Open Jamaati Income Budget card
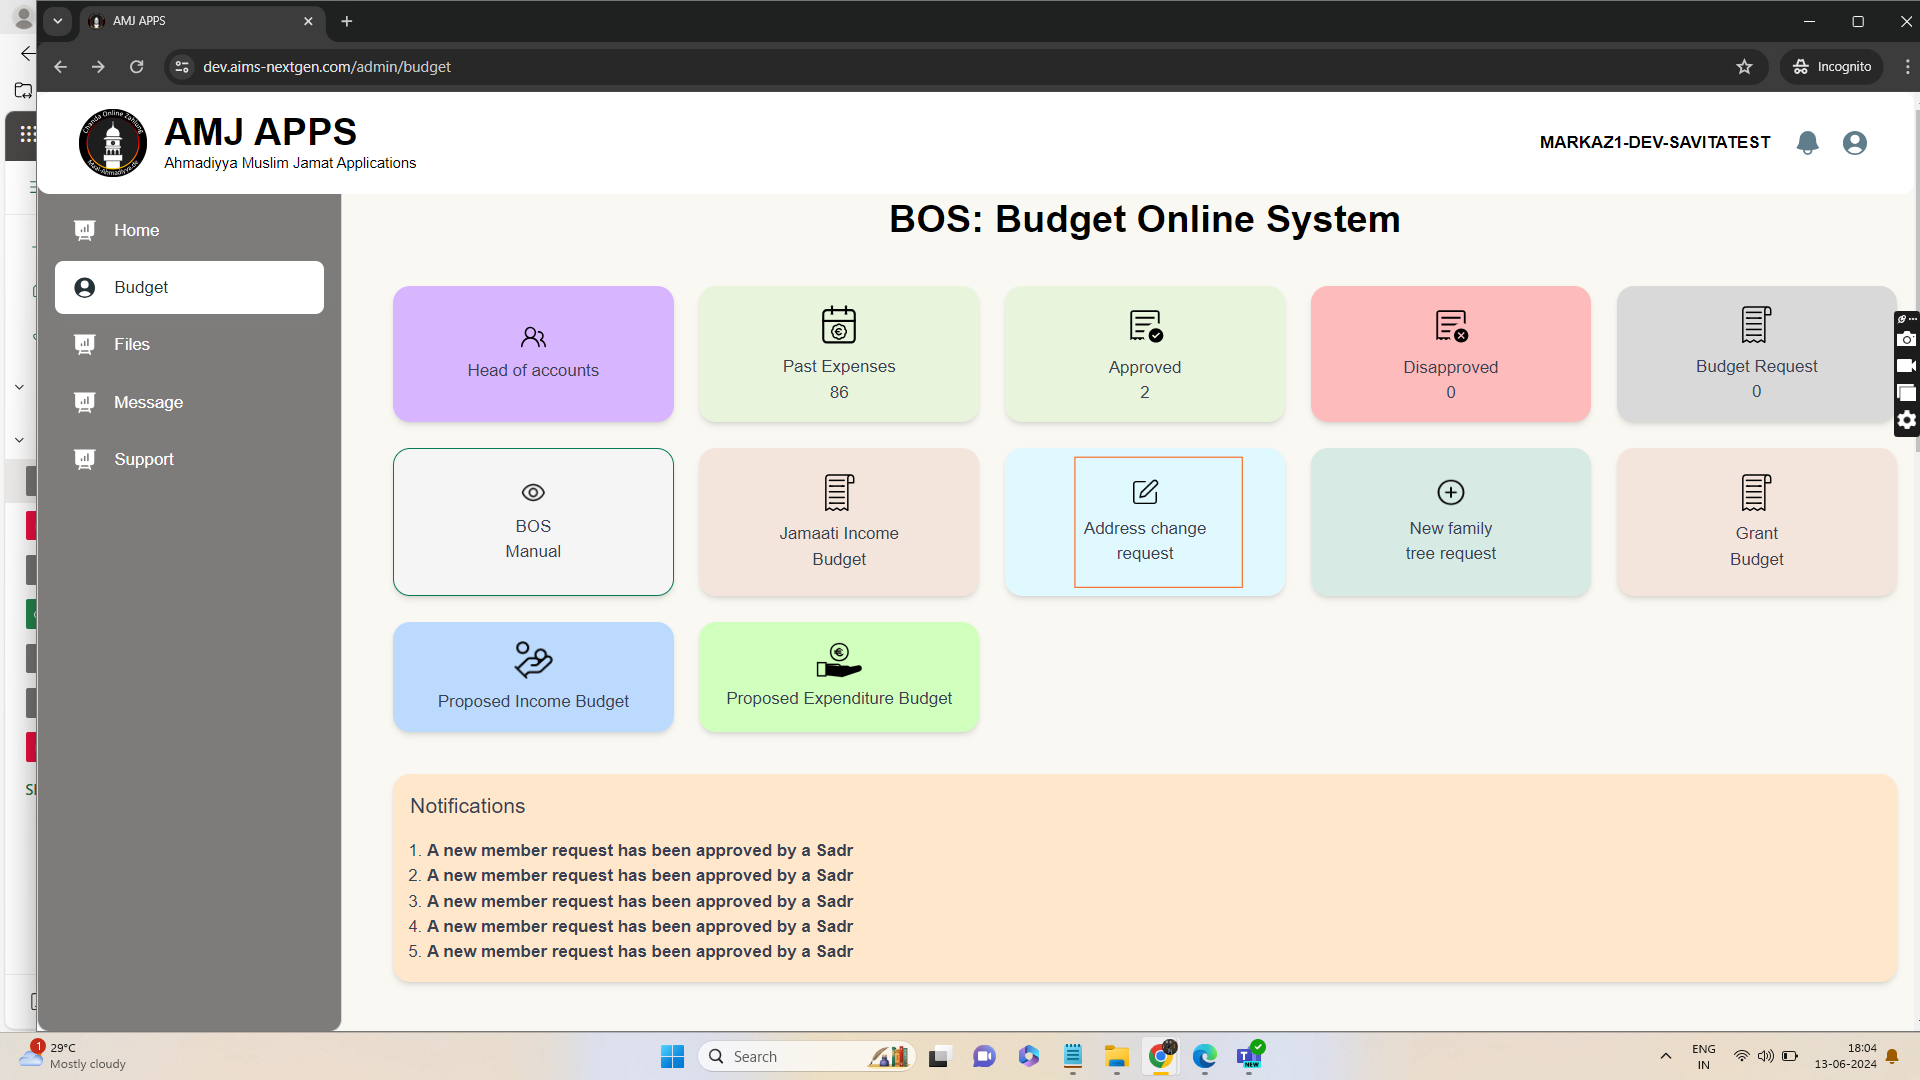 839,522
